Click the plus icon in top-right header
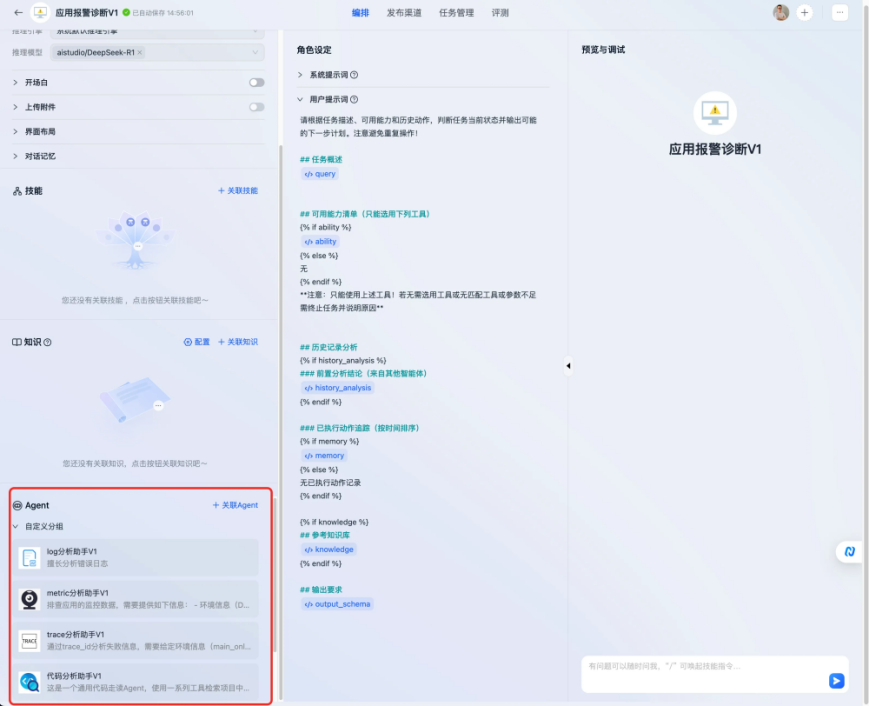The image size is (869, 706). [805, 13]
